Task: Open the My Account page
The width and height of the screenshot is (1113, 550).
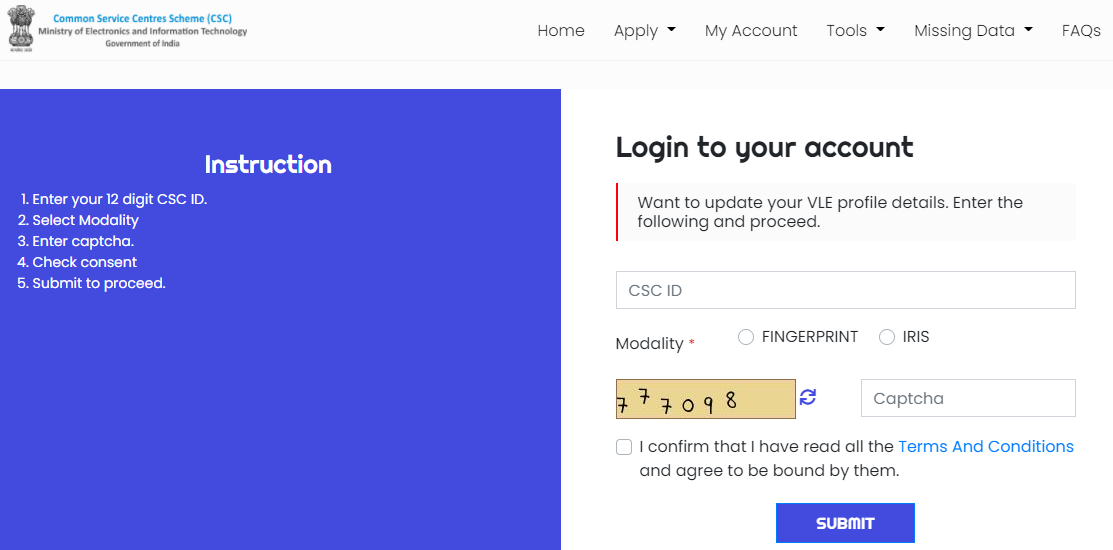Action: [x=751, y=31]
